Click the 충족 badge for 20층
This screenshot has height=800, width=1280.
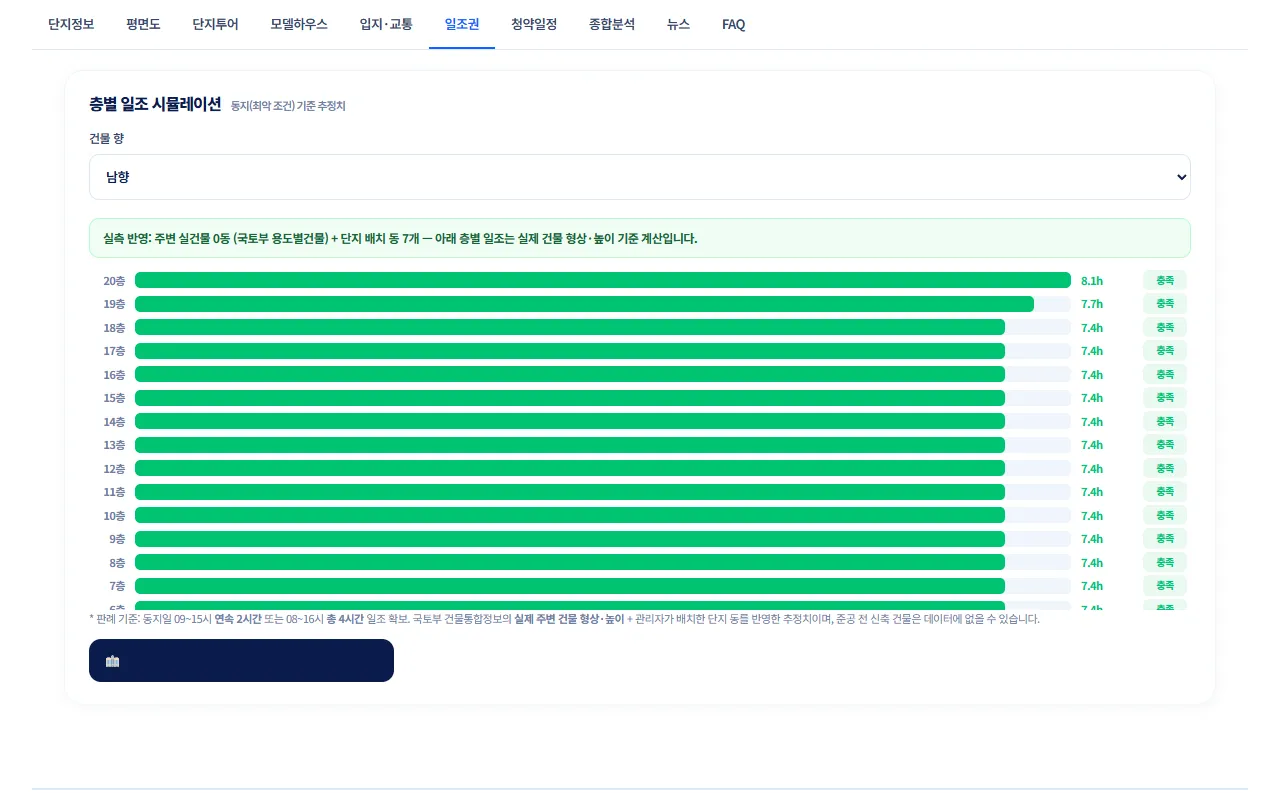(x=1165, y=280)
